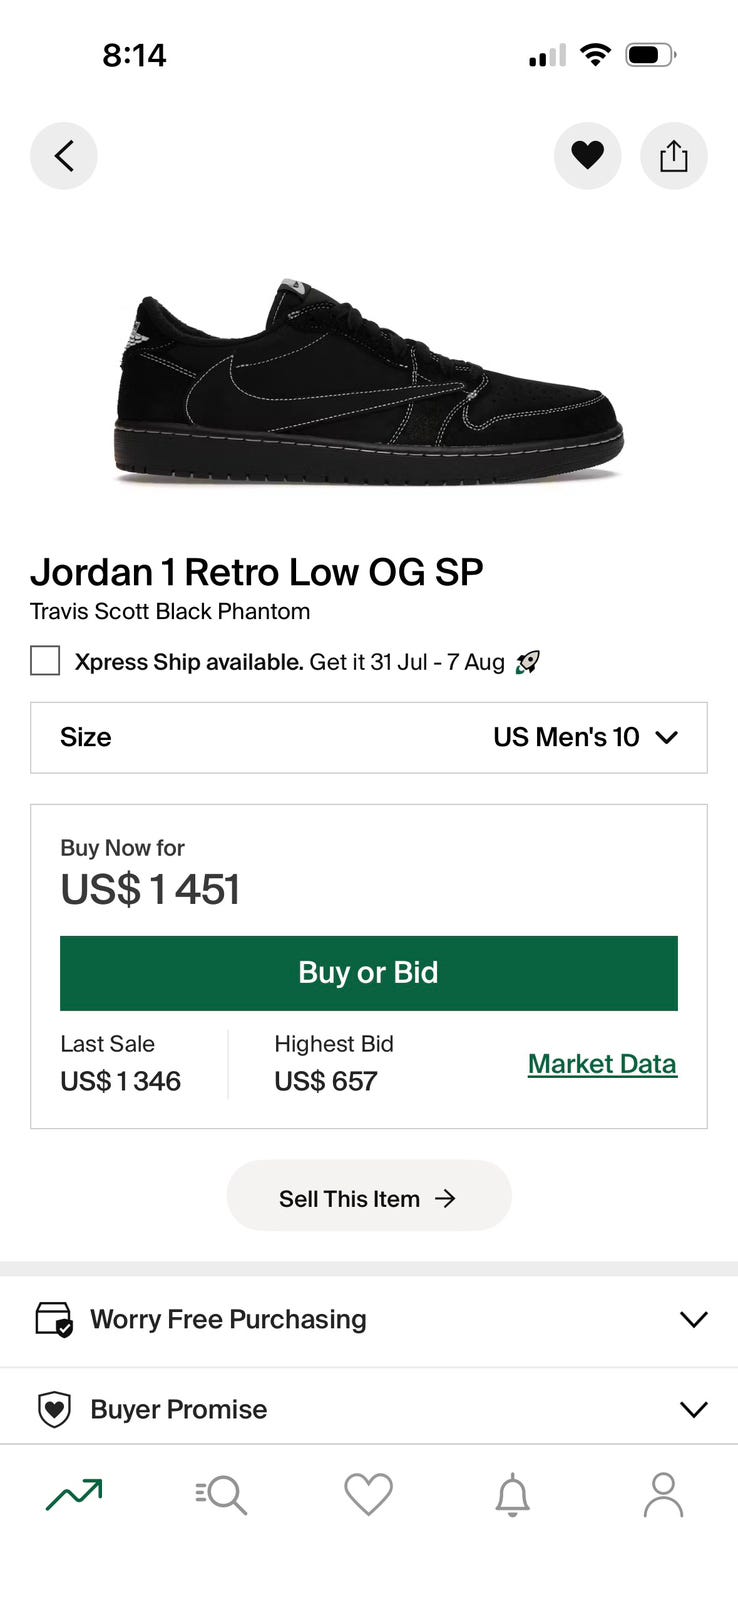
Task: Open the search tab icon
Action: [x=221, y=1495]
